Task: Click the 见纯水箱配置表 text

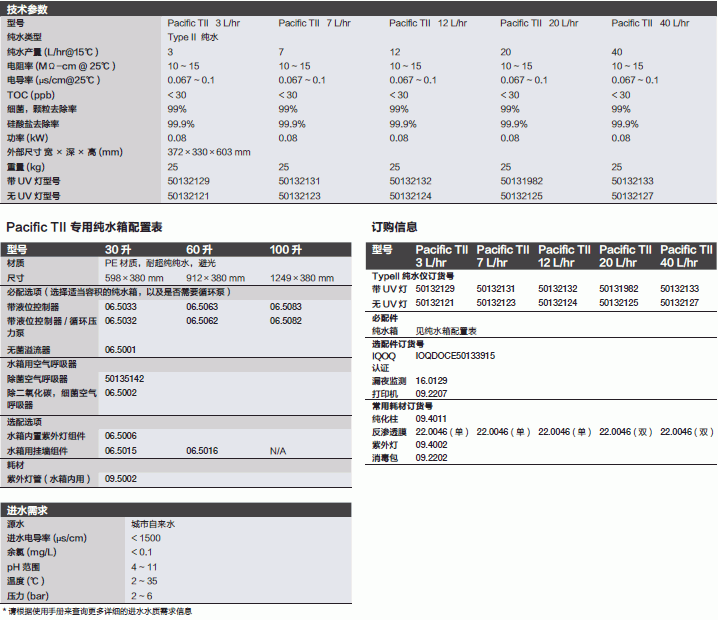Action: point(446,331)
